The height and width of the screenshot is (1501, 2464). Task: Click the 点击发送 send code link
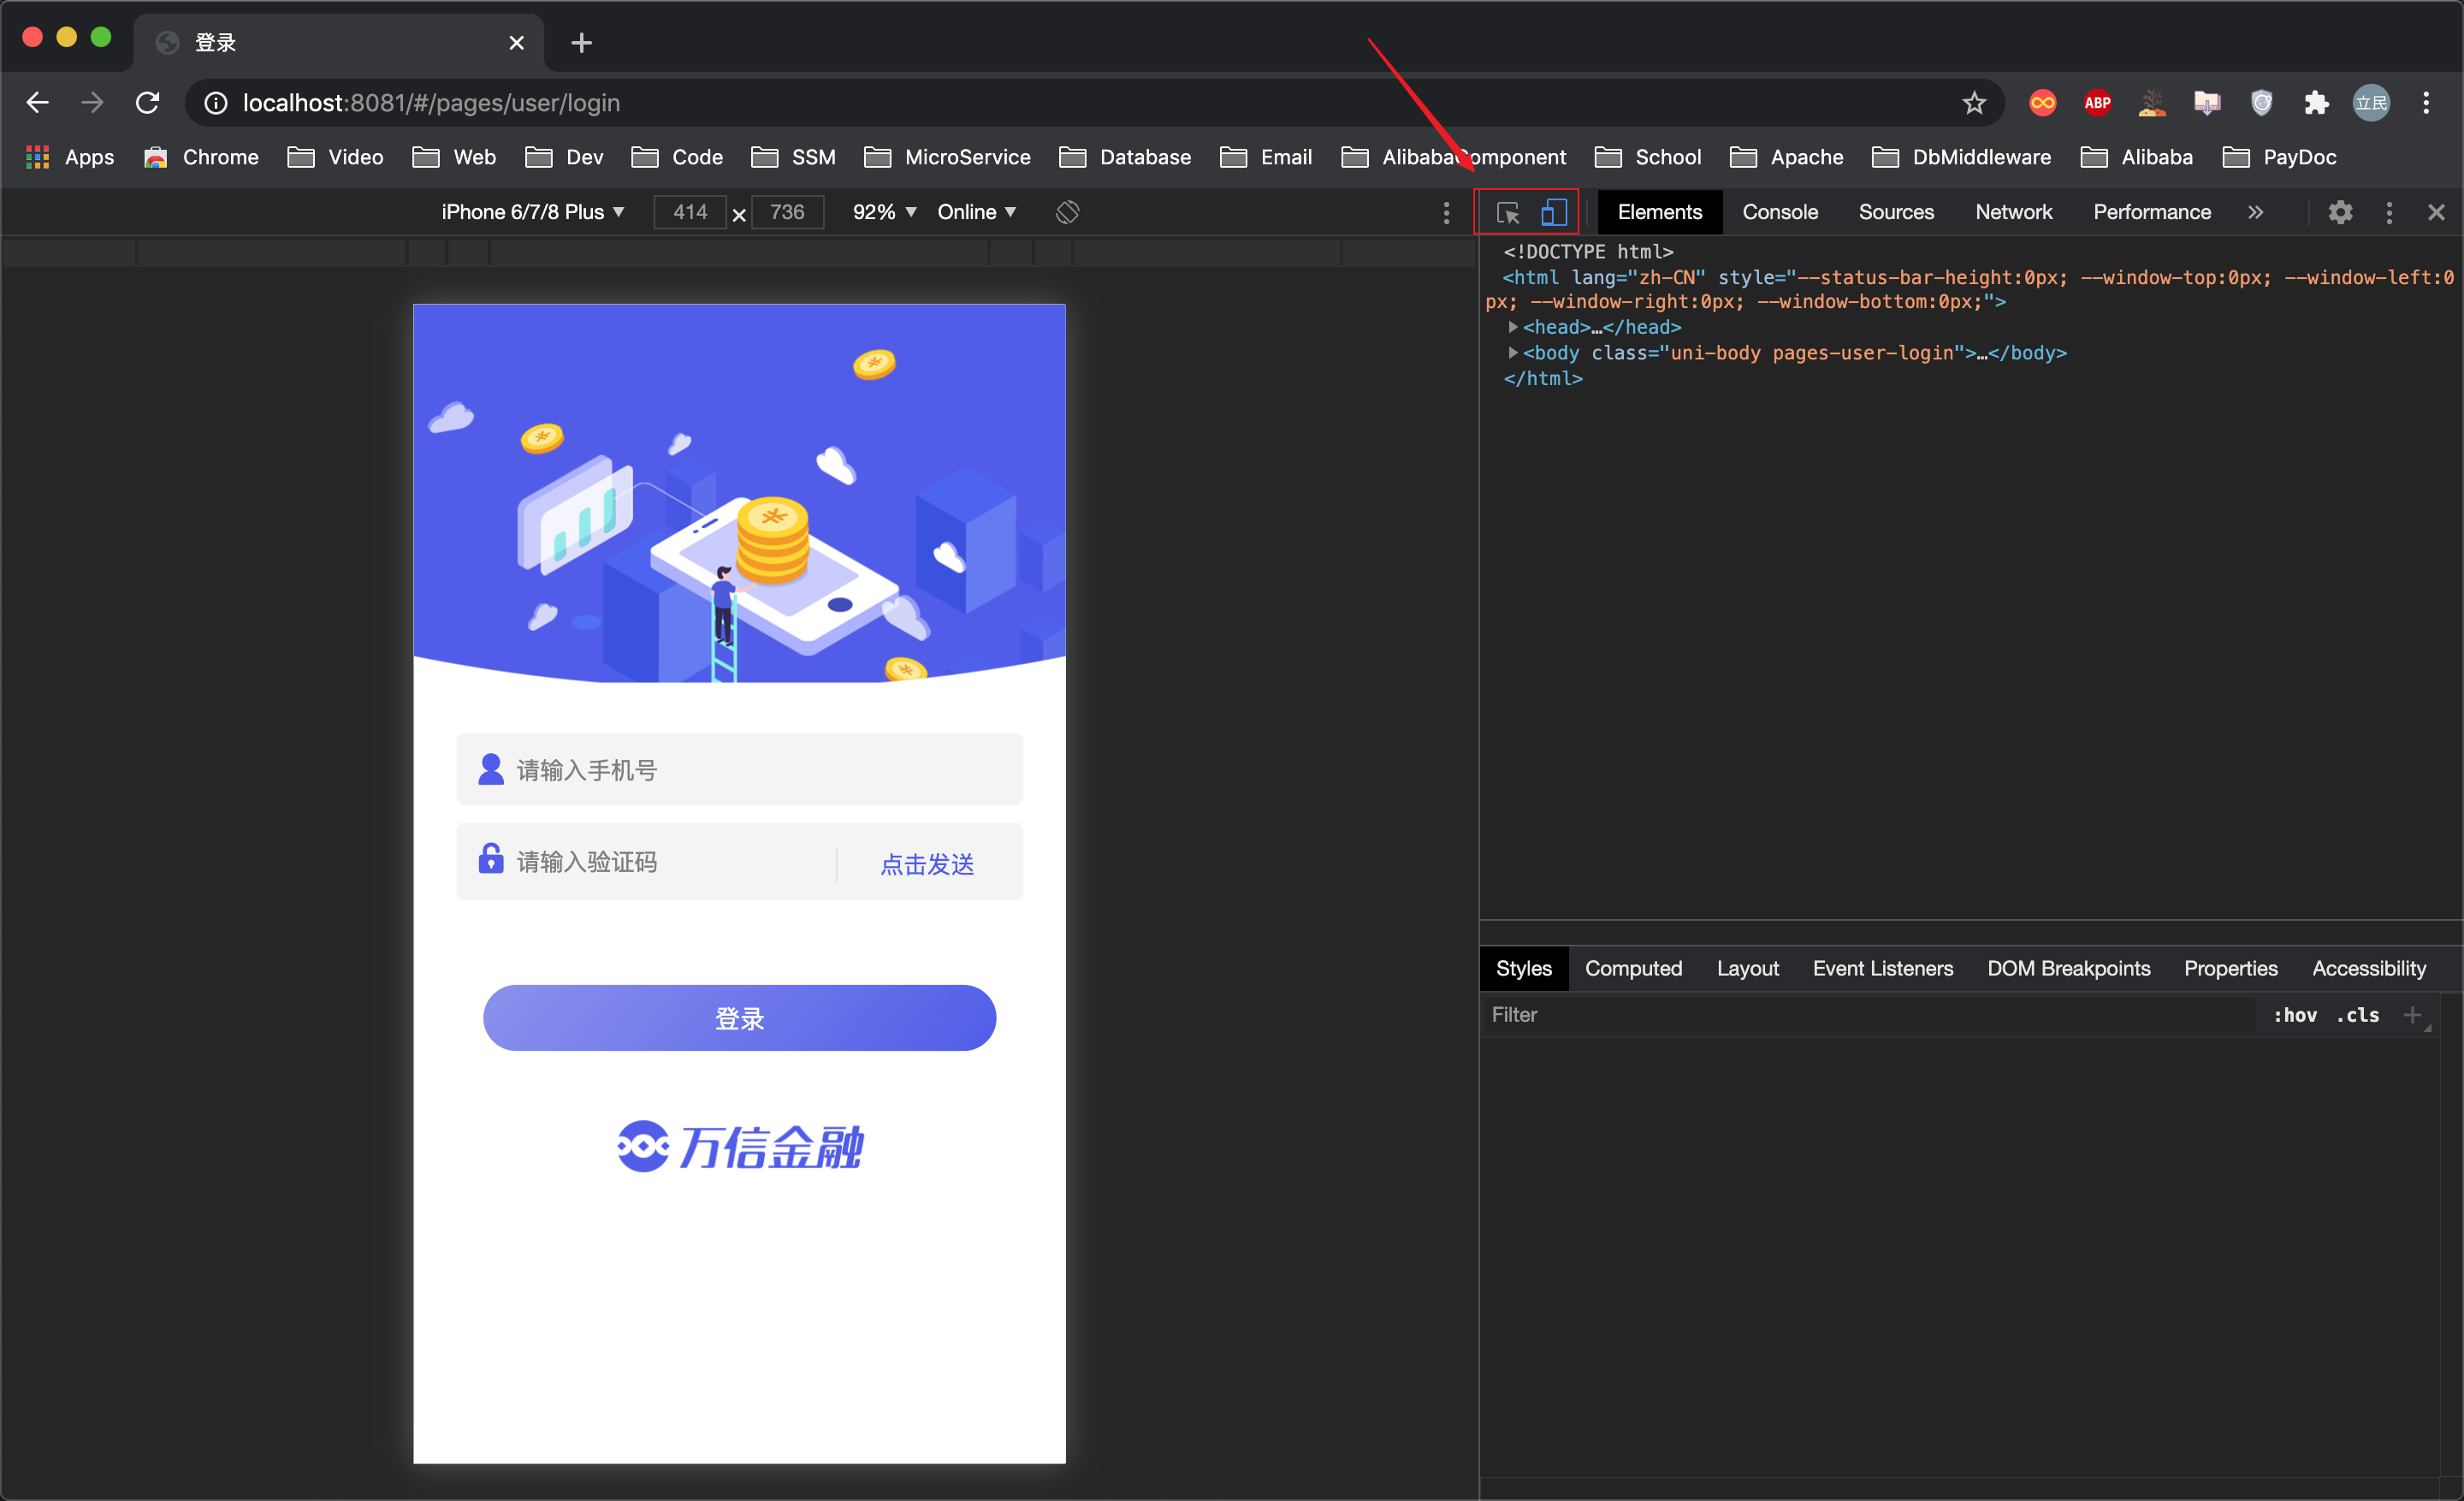coord(927,864)
